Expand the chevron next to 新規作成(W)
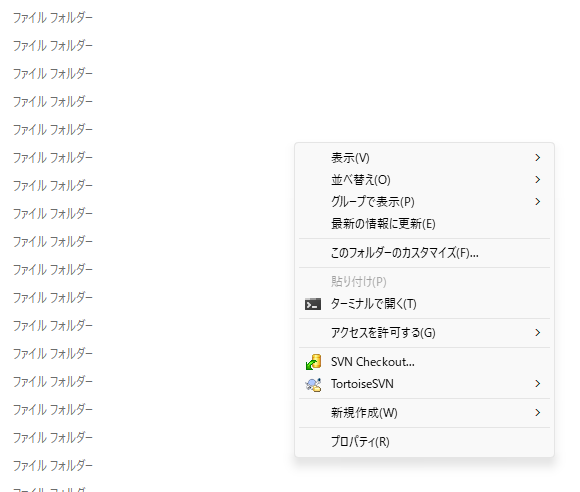 [x=538, y=413]
